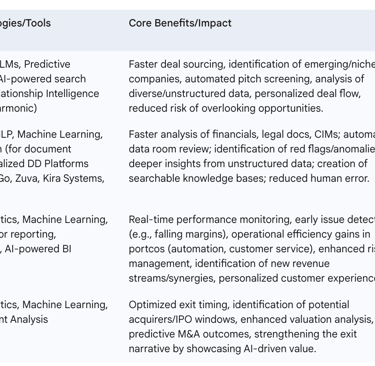This screenshot has height=366, width=375.
Task: Click the partially visible Technologies/Tools column header
Action: click(25, 23)
